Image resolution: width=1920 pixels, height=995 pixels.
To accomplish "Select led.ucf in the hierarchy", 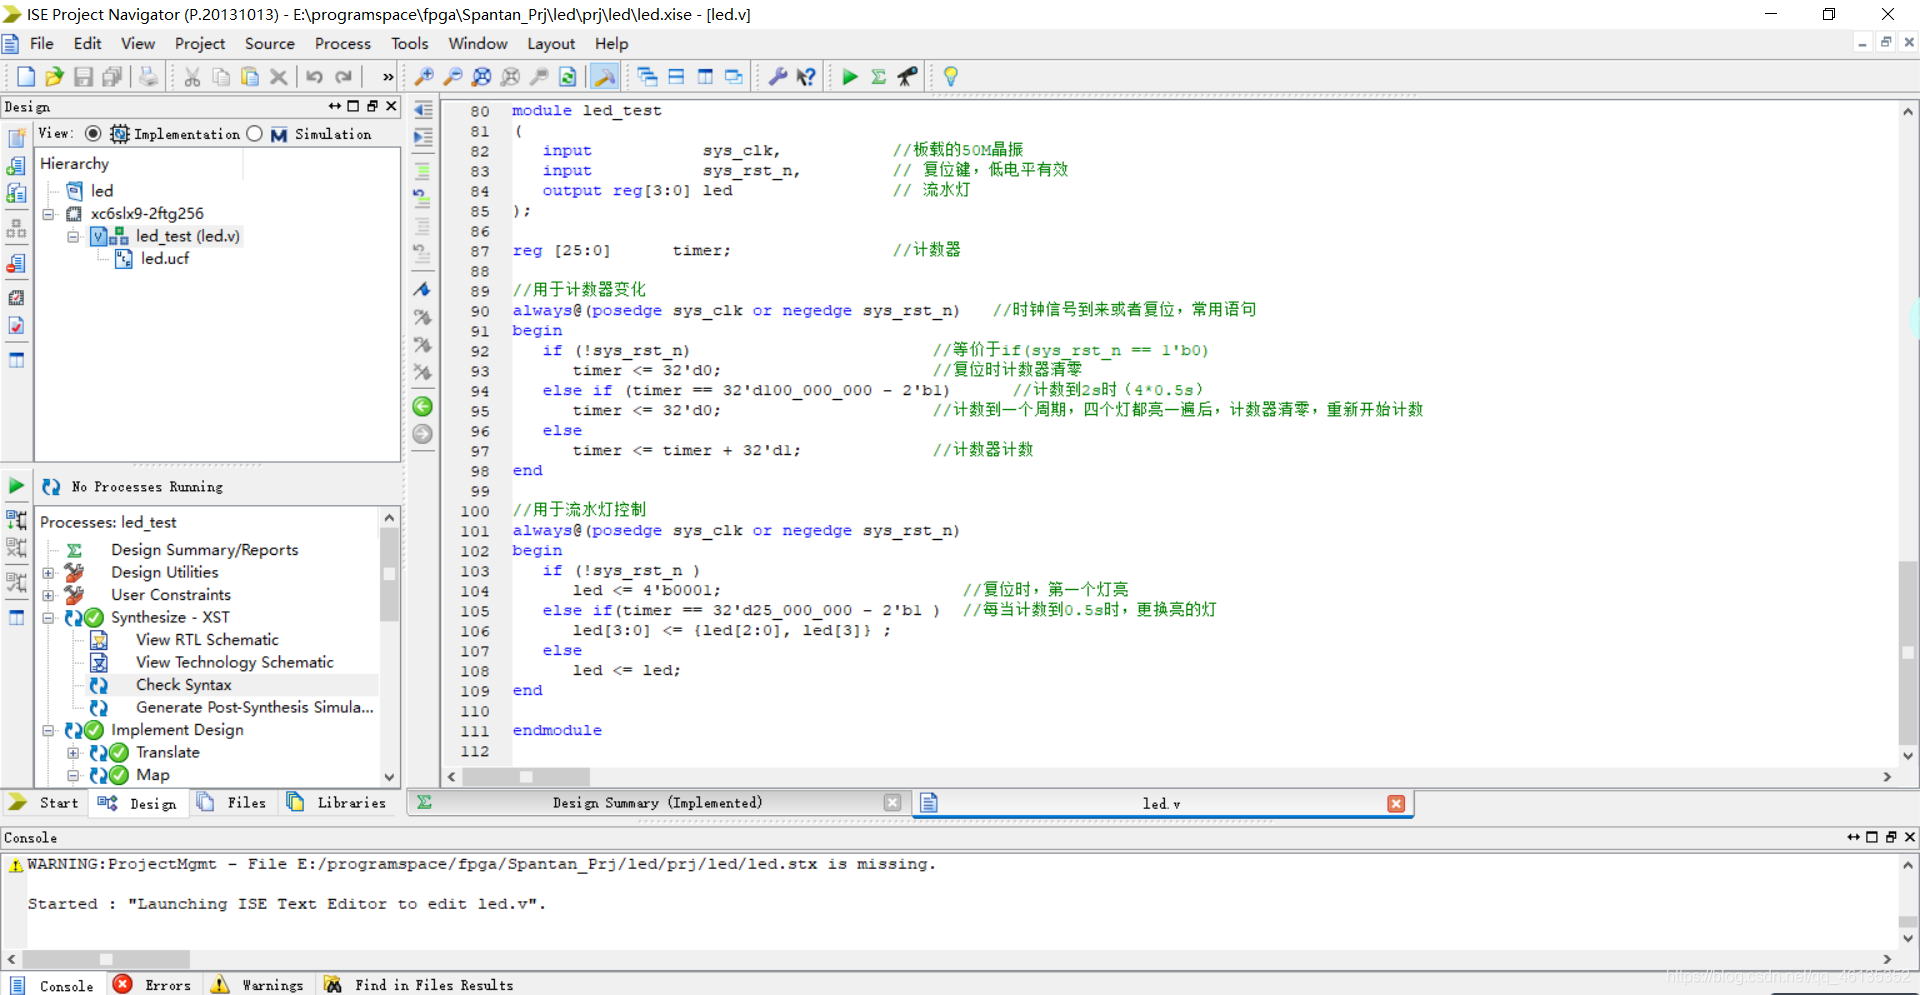I will 164,259.
